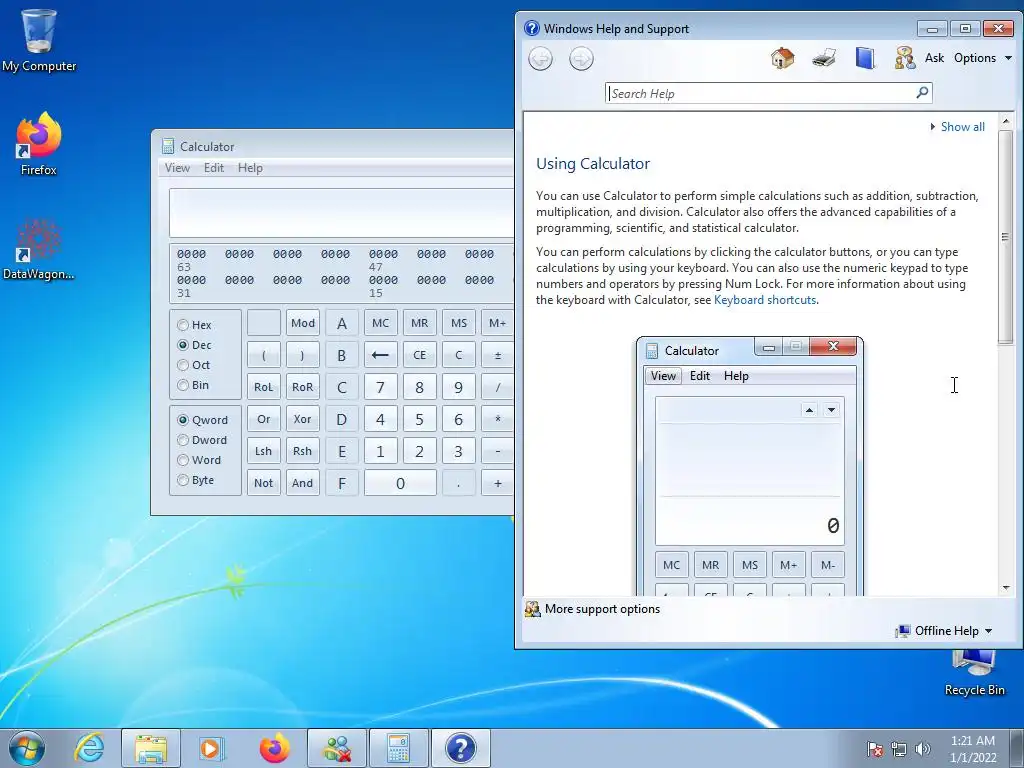The width and height of the screenshot is (1024, 768).
Task: Switch to Calculator via taskbar button
Action: [398, 748]
